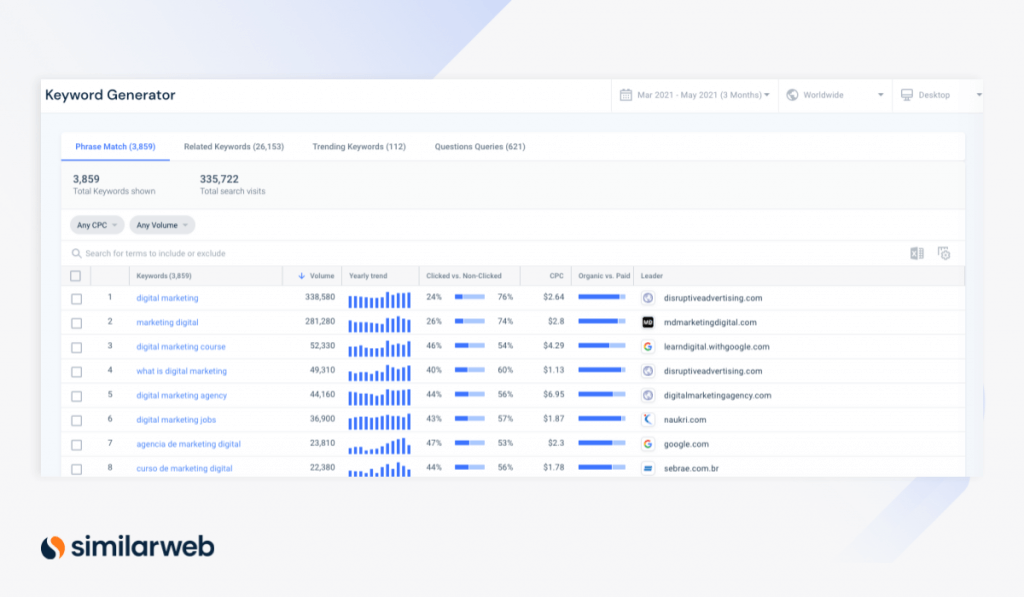
Task: Open the digital marketing course keyword link
Action: pyautogui.click(x=181, y=347)
